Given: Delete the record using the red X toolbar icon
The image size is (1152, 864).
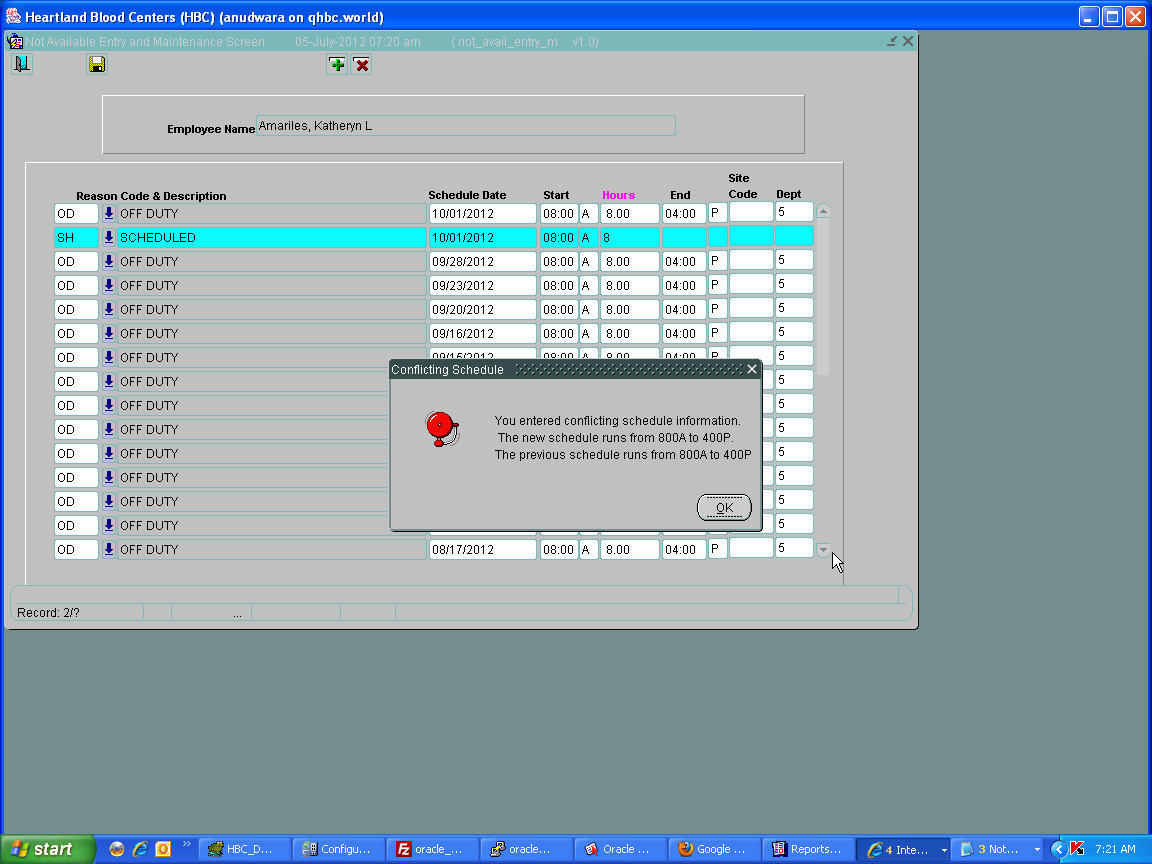Looking at the screenshot, I should point(361,65).
